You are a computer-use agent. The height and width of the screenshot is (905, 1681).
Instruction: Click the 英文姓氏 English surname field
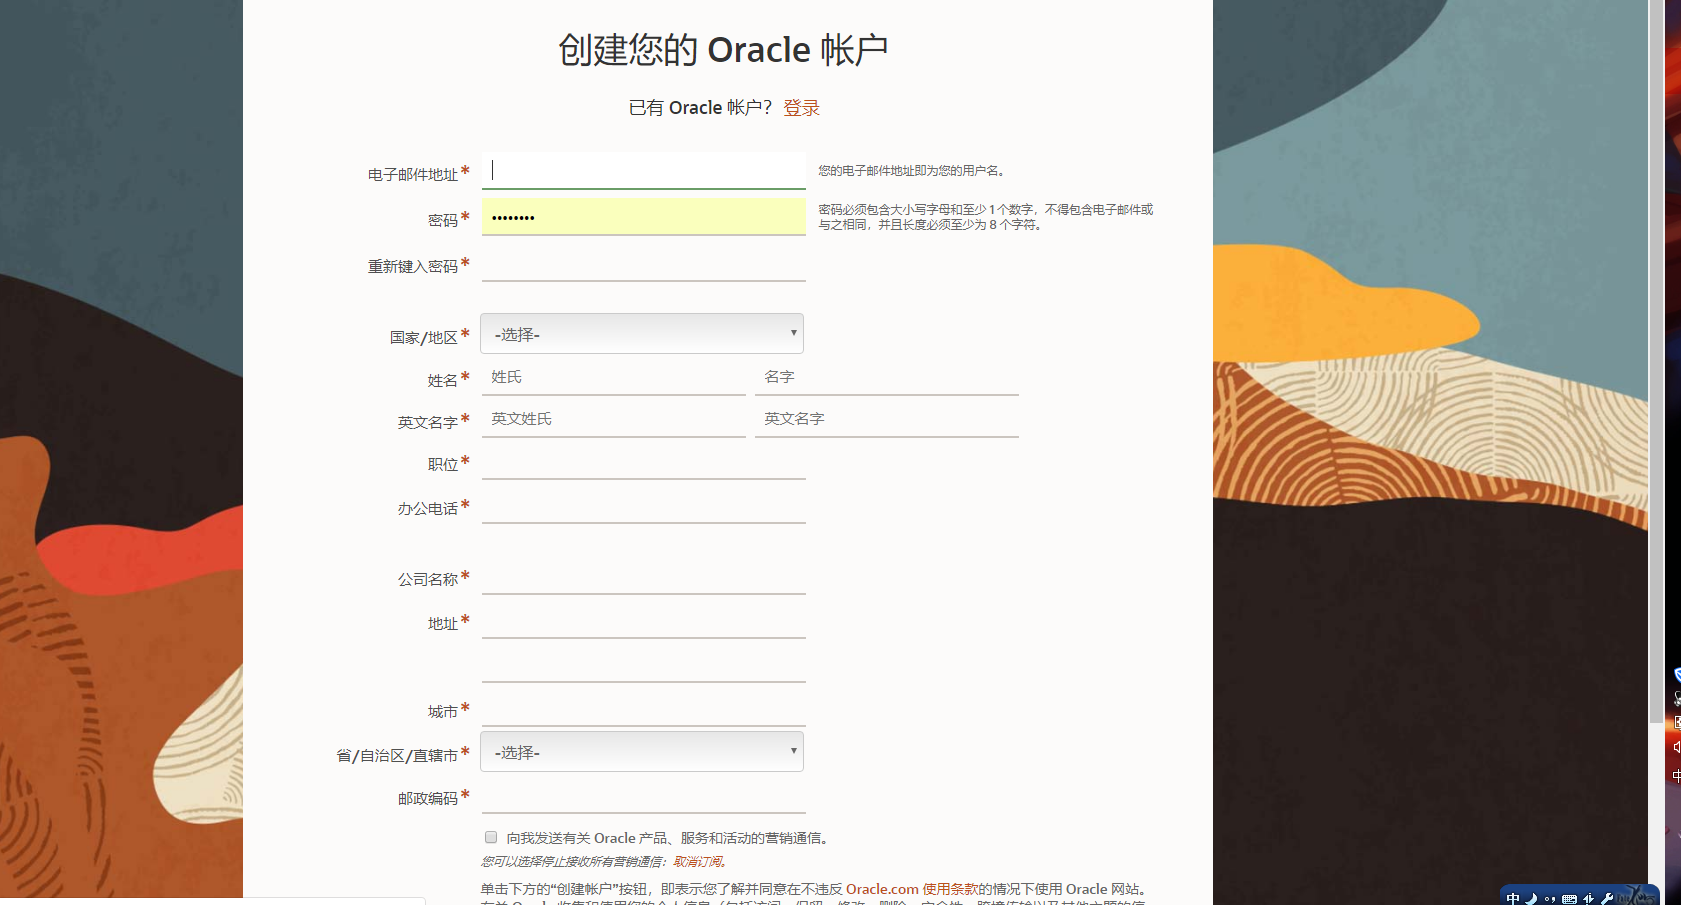(x=613, y=419)
